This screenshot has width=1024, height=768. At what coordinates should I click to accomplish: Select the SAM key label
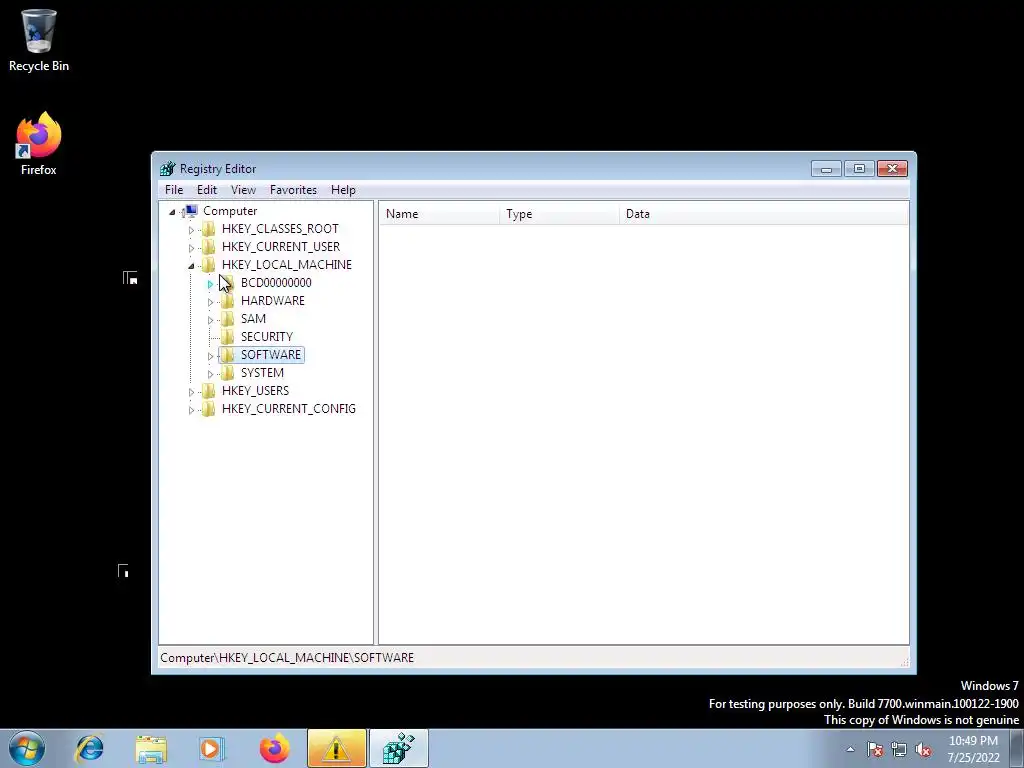pyautogui.click(x=253, y=319)
